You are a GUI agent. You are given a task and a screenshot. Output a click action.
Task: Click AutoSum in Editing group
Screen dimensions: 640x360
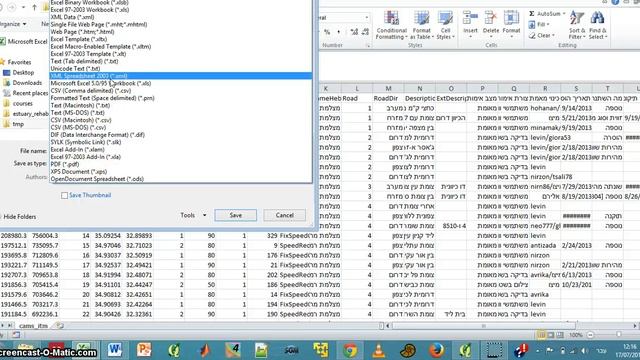pyautogui.click(x=545, y=14)
